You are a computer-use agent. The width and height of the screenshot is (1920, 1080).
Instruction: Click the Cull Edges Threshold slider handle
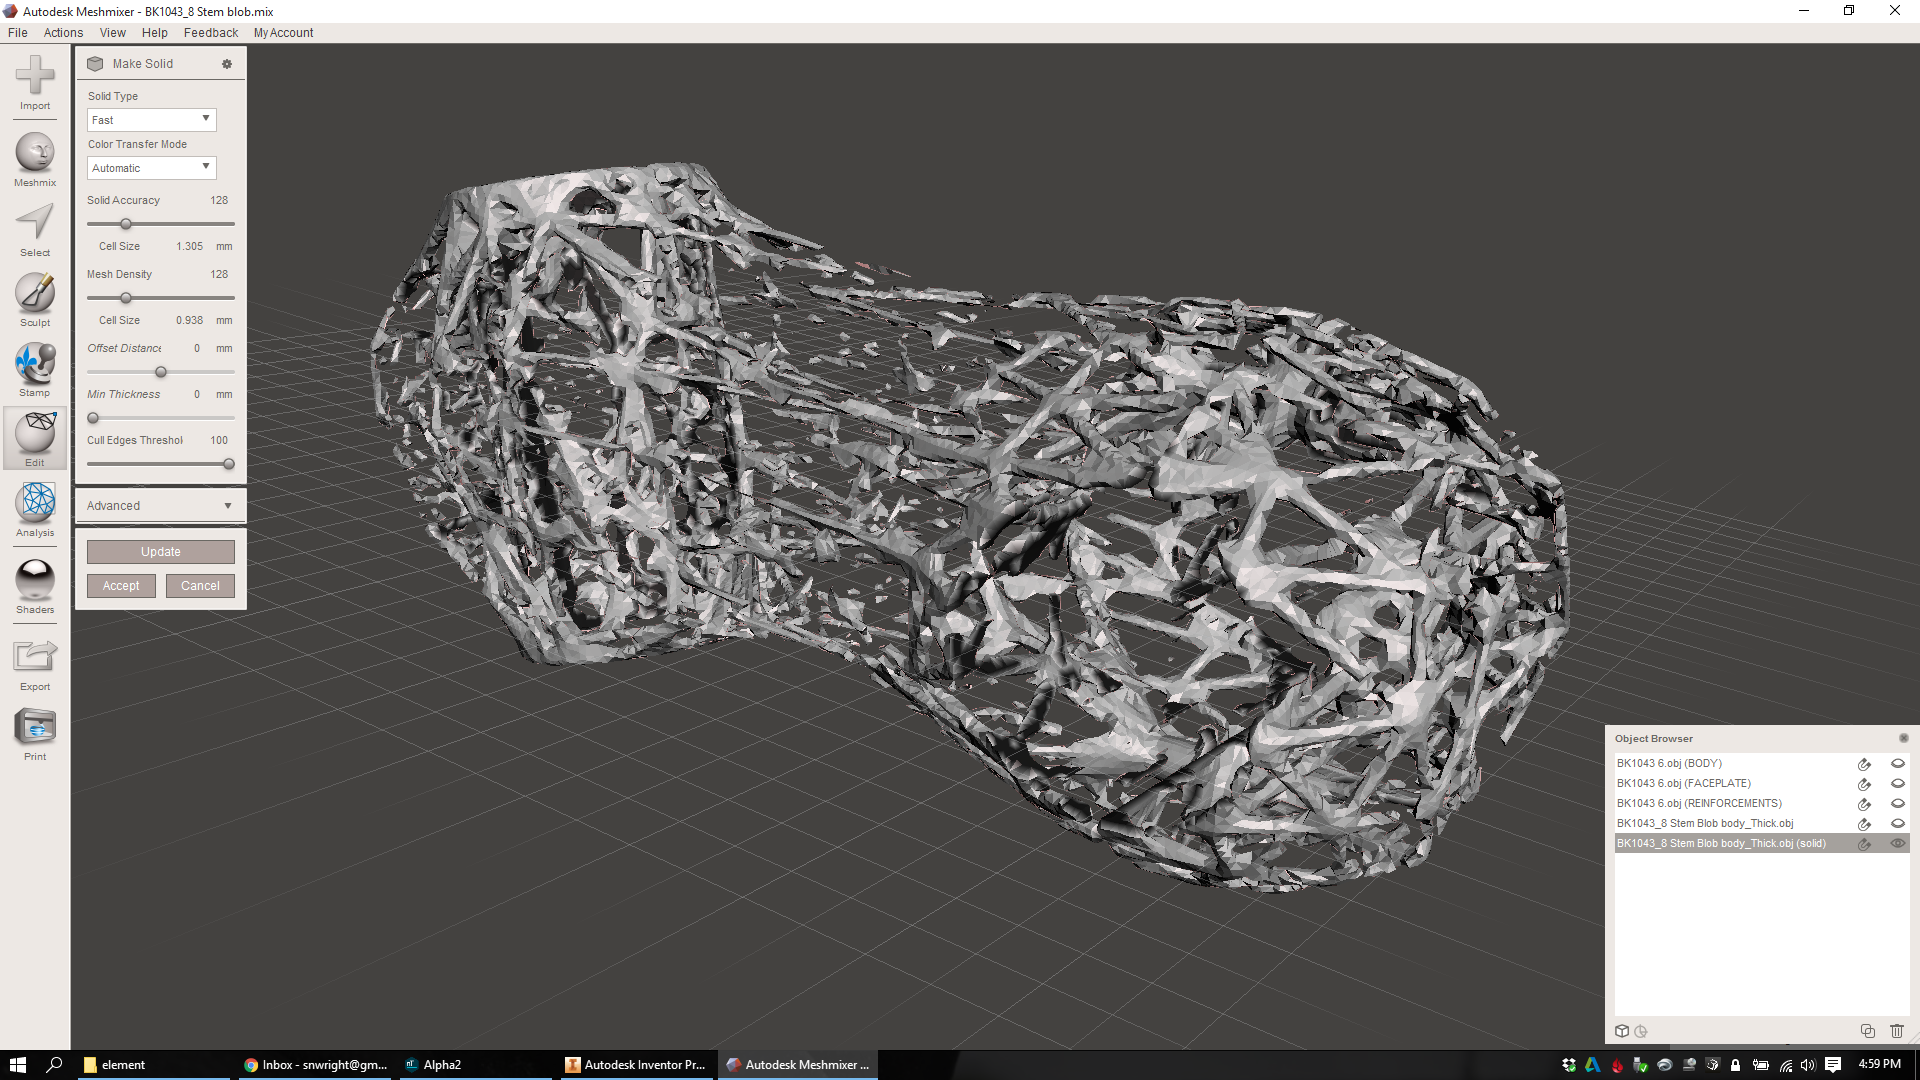point(229,464)
